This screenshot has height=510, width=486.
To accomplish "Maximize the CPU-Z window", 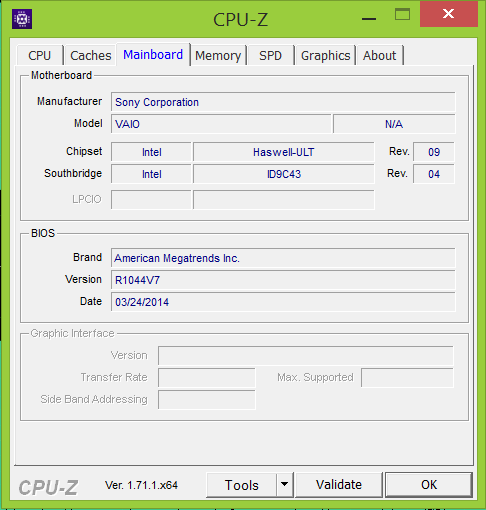I will (402, 14).
